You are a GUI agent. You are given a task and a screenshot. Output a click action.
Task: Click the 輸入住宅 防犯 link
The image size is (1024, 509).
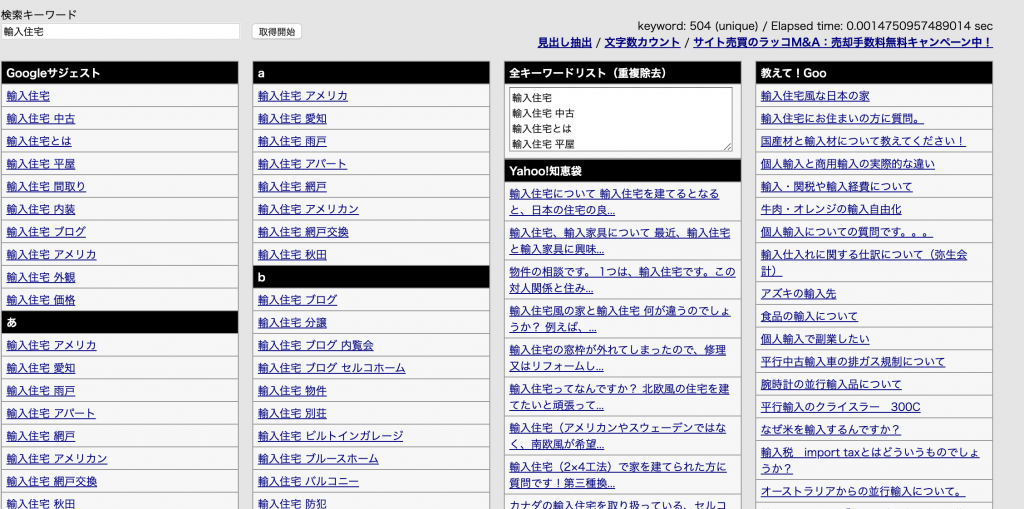tap(292, 503)
